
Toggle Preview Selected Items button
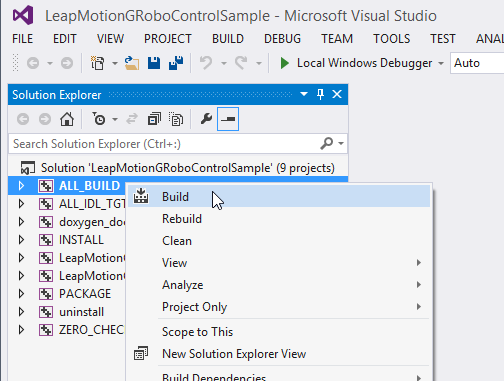click(x=228, y=119)
